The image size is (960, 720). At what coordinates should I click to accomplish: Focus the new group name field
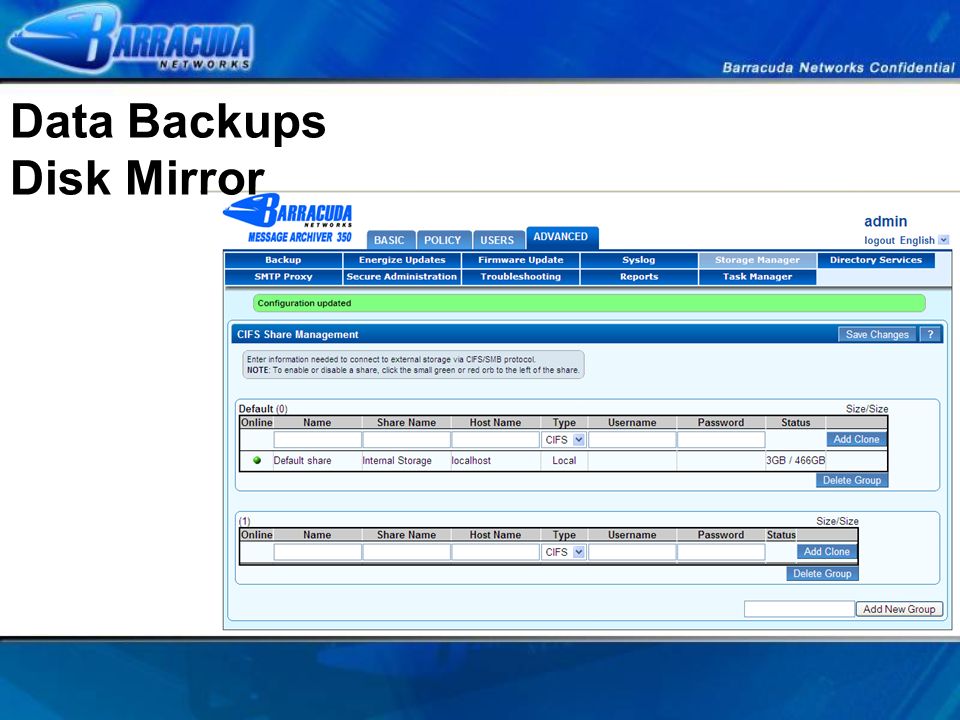(799, 609)
